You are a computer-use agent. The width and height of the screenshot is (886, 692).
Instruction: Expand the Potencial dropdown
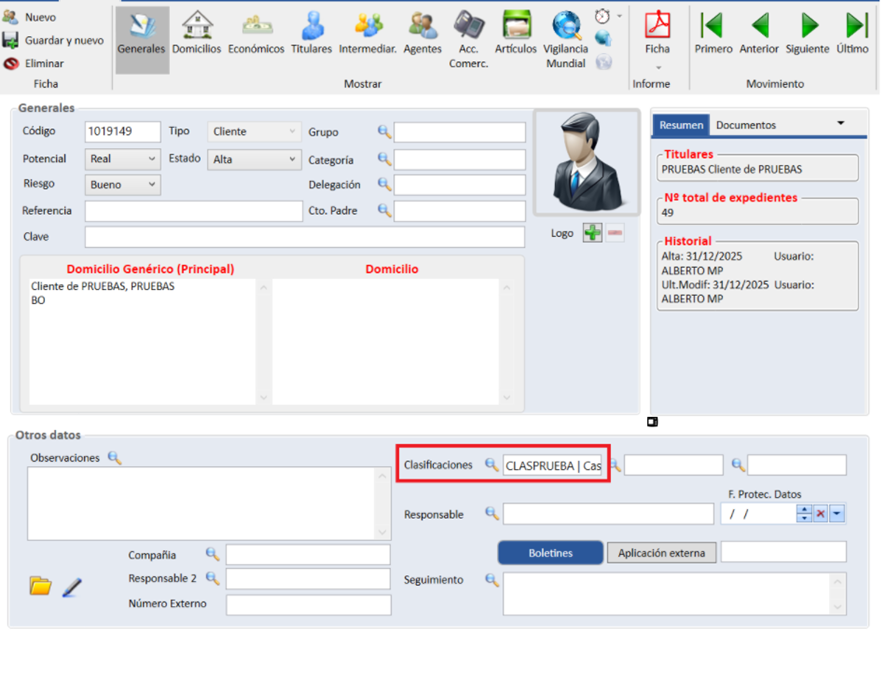(151, 159)
